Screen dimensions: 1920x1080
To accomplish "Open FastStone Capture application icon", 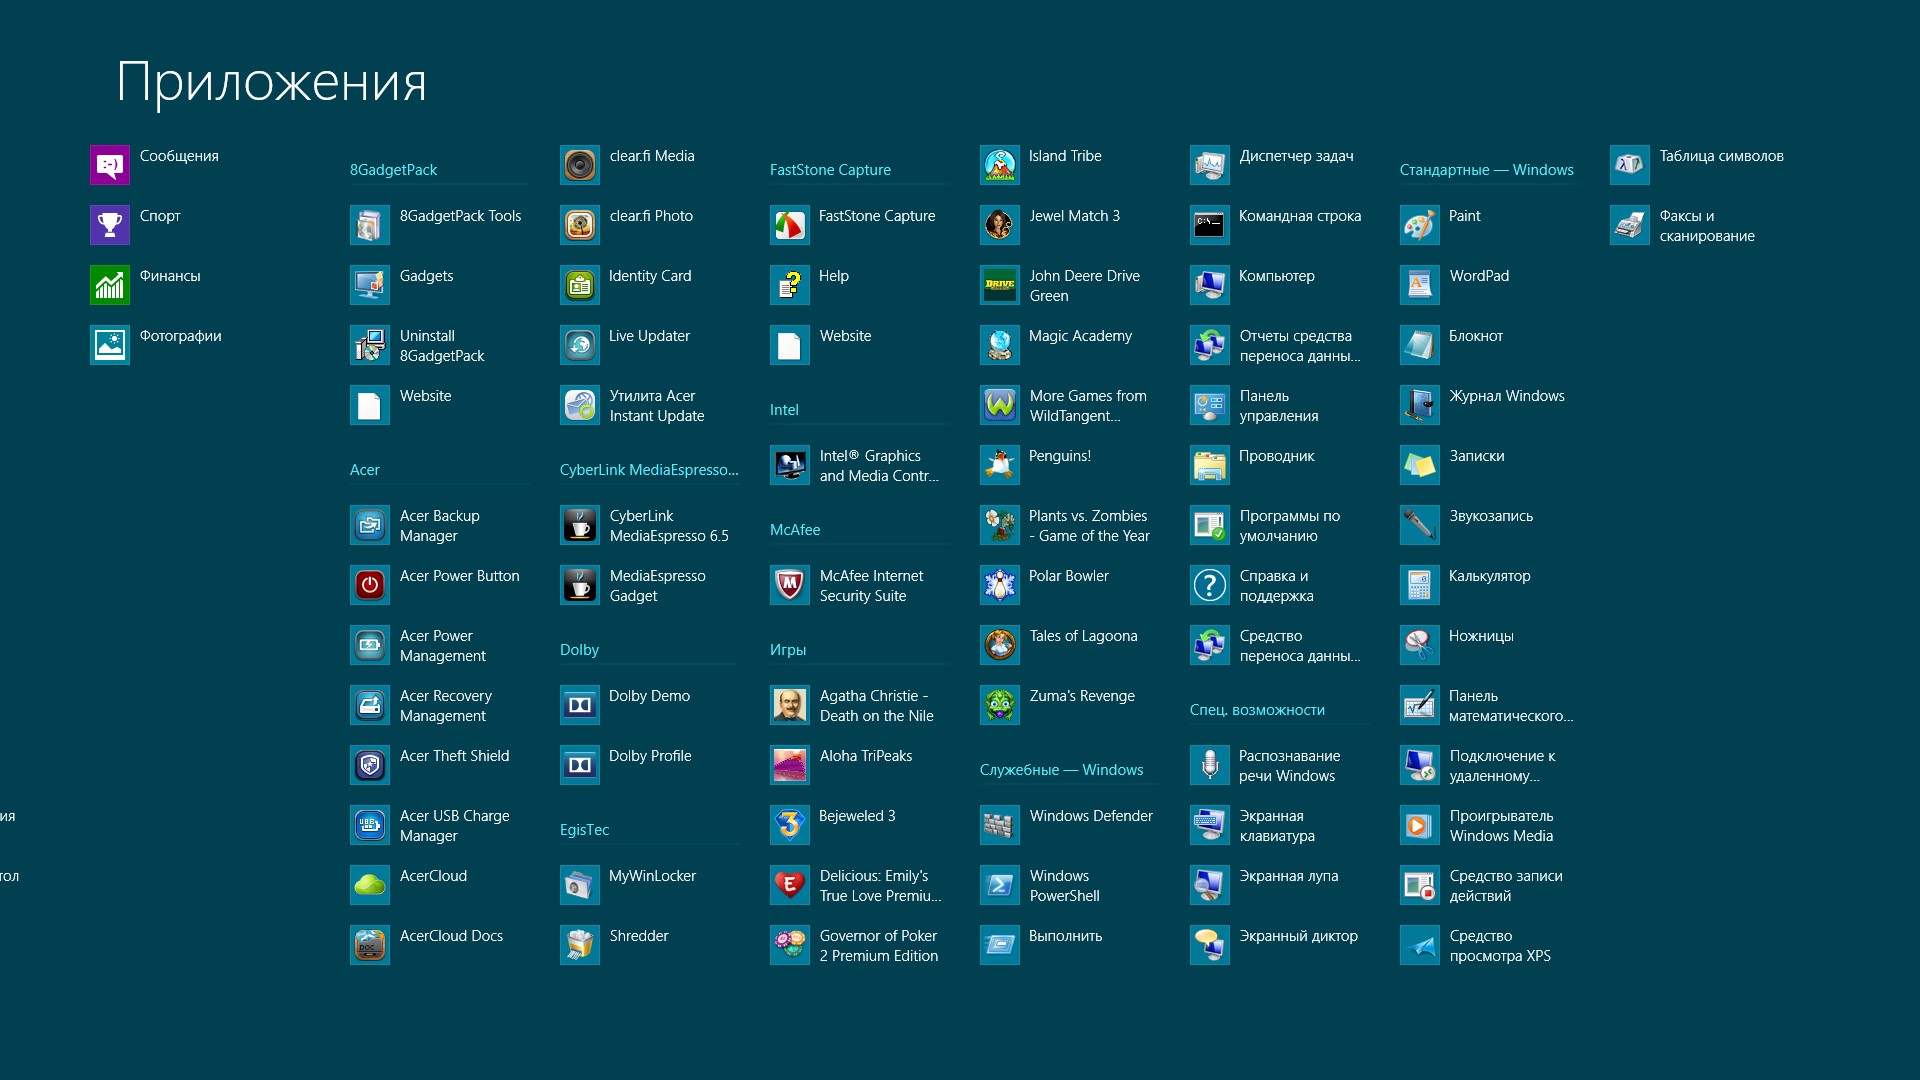I will tap(790, 225).
